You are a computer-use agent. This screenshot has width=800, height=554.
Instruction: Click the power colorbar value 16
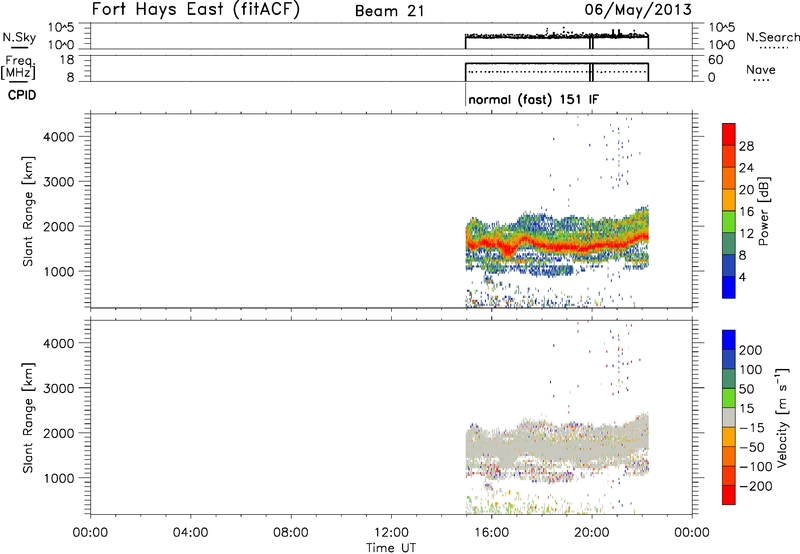[x=746, y=212]
